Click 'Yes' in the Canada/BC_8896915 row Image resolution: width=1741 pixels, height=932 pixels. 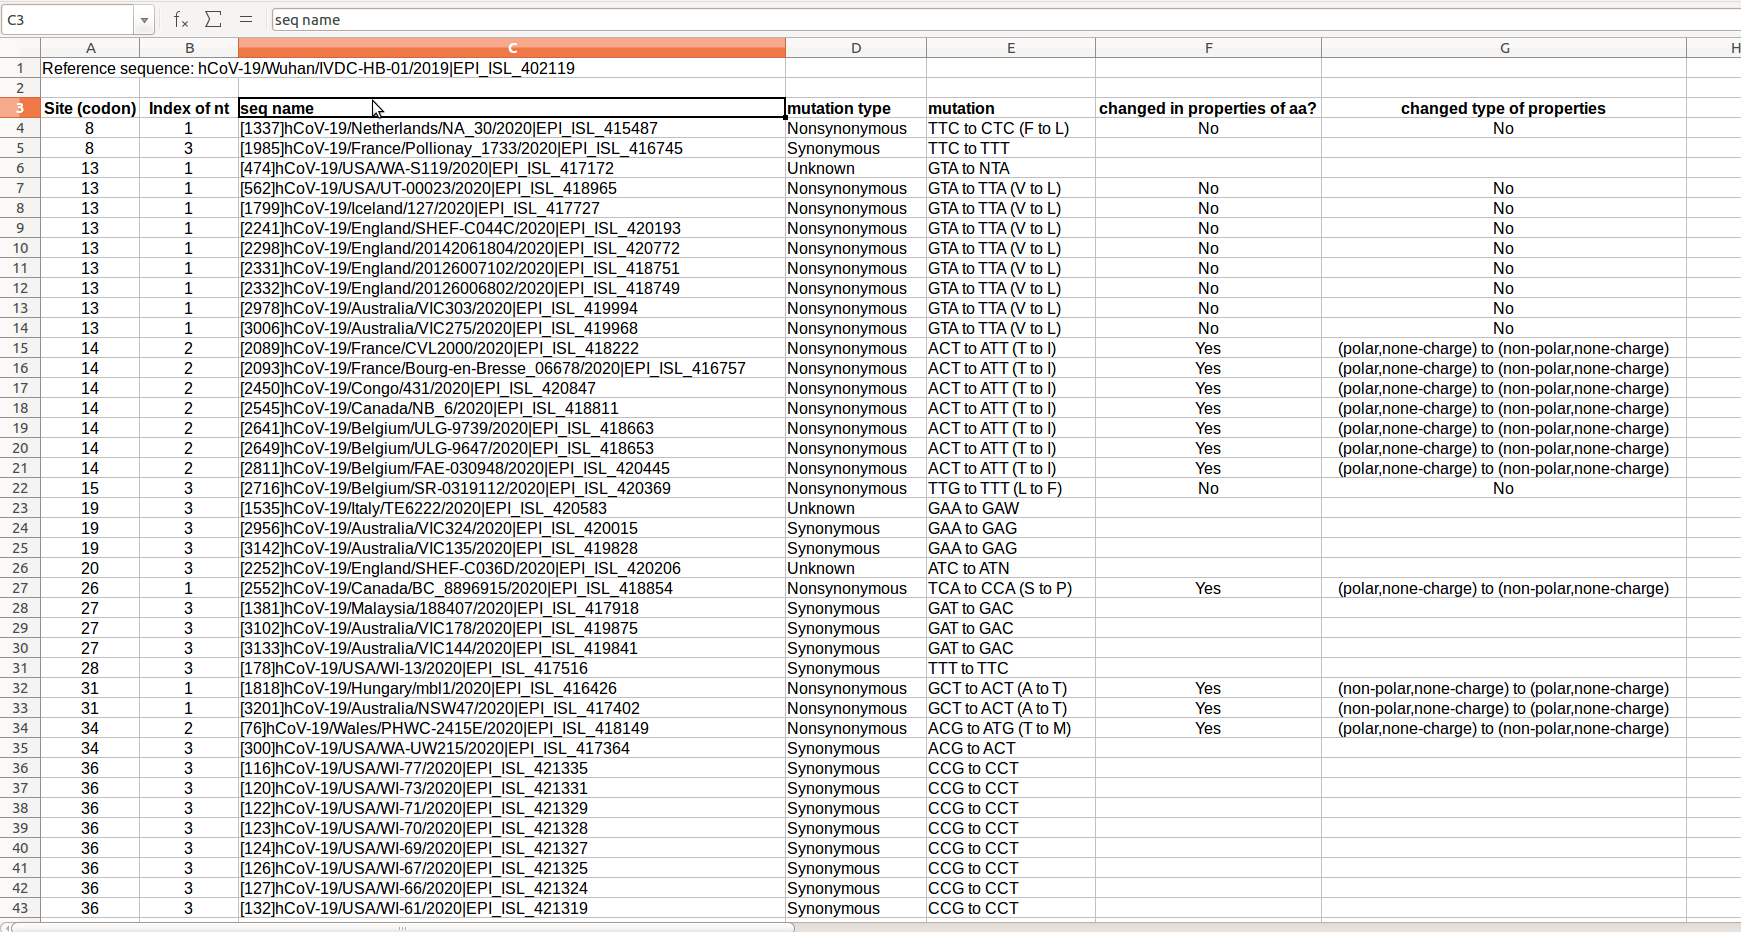(1208, 588)
